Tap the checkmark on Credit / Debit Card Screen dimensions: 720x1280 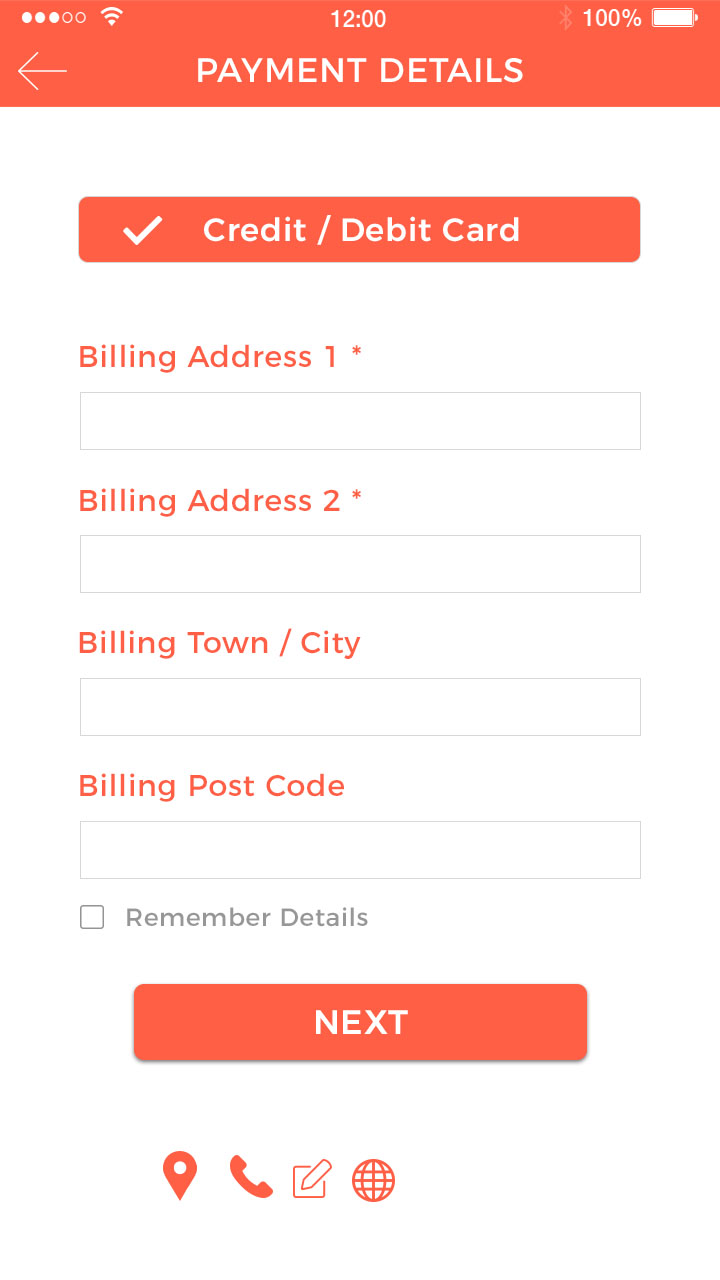pyautogui.click(x=143, y=230)
